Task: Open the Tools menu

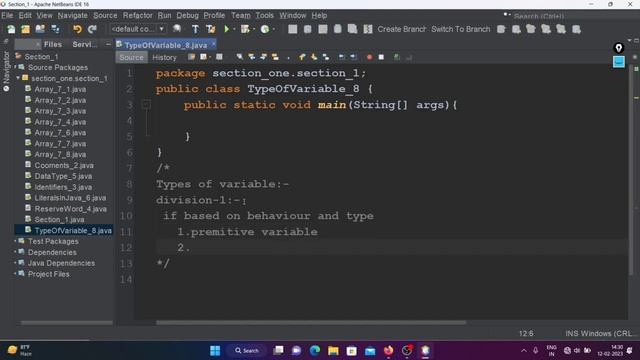Action: pyautogui.click(x=264, y=15)
